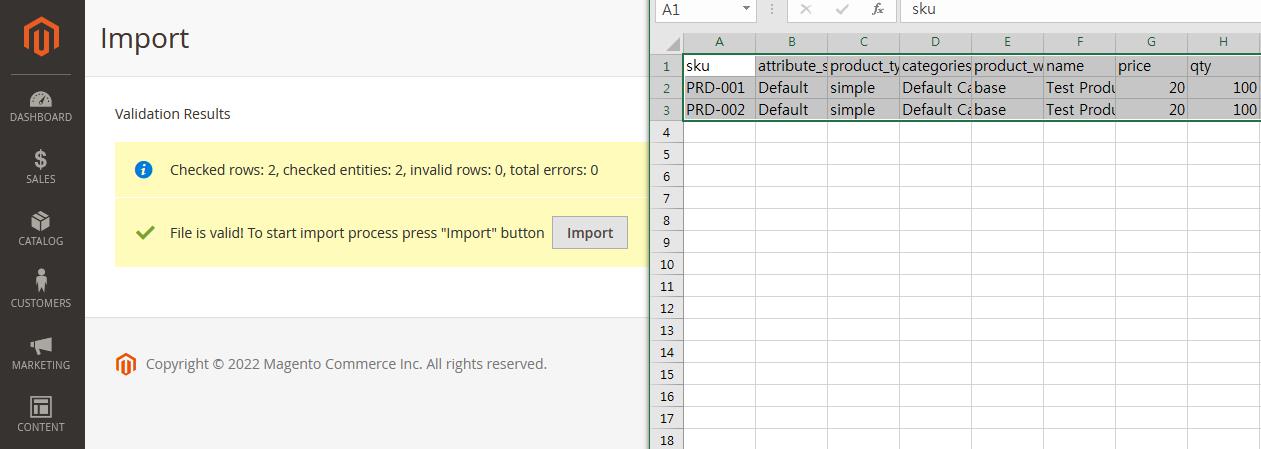Select column G header
This screenshot has height=449, width=1261.
tap(1151, 42)
